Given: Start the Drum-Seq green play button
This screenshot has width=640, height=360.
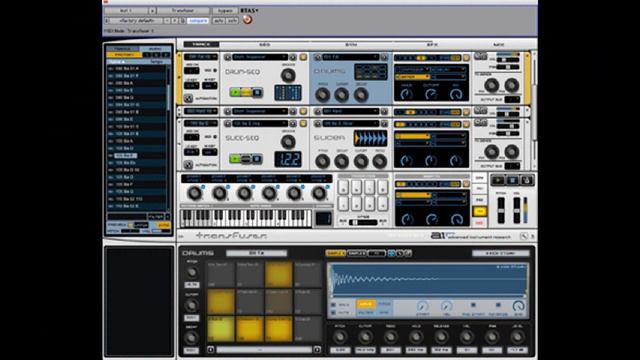Looking at the screenshot, I should pos(235,93).
